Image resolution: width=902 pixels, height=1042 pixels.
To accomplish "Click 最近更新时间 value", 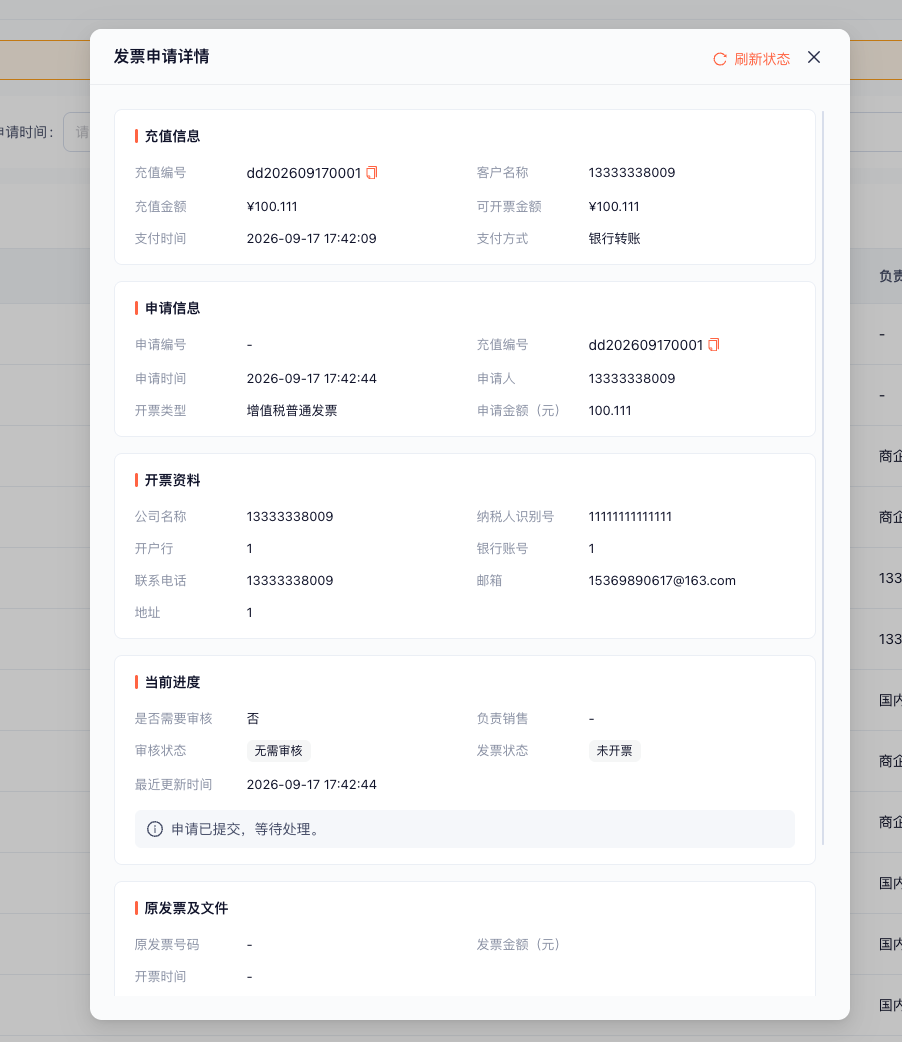I will pos(312,785).
